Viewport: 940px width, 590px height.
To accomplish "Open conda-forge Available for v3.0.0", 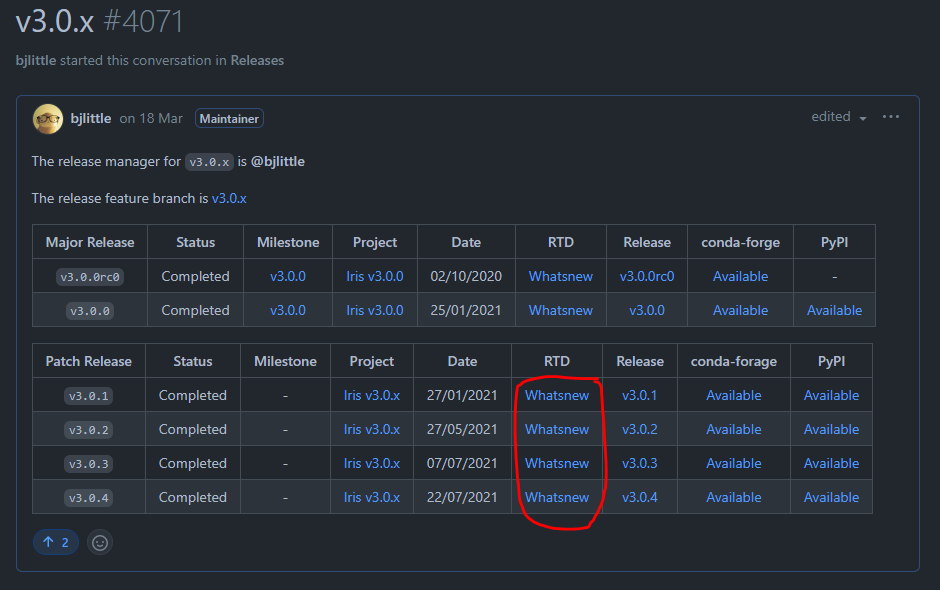I will pos(740,311).
